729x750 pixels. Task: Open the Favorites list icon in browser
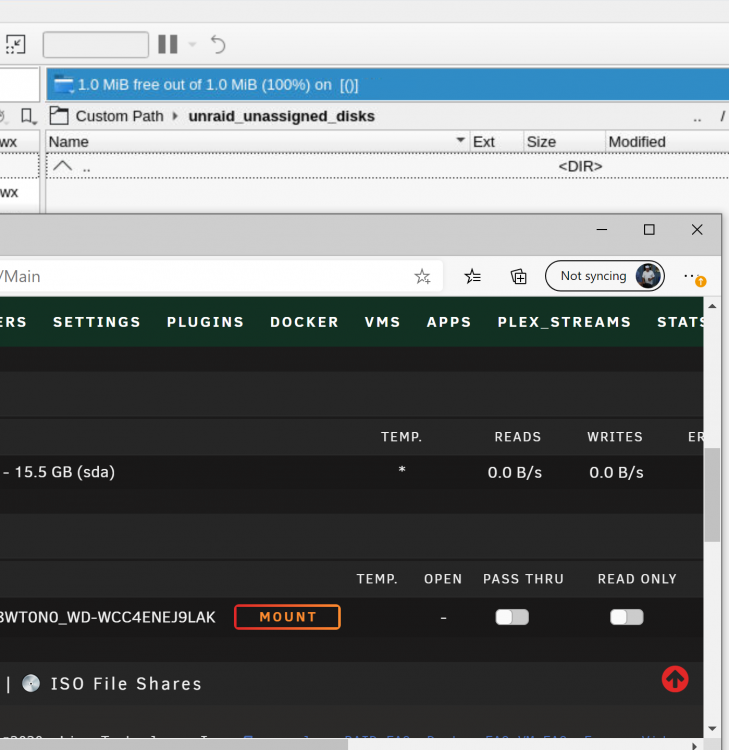click(x=473, y=276)
